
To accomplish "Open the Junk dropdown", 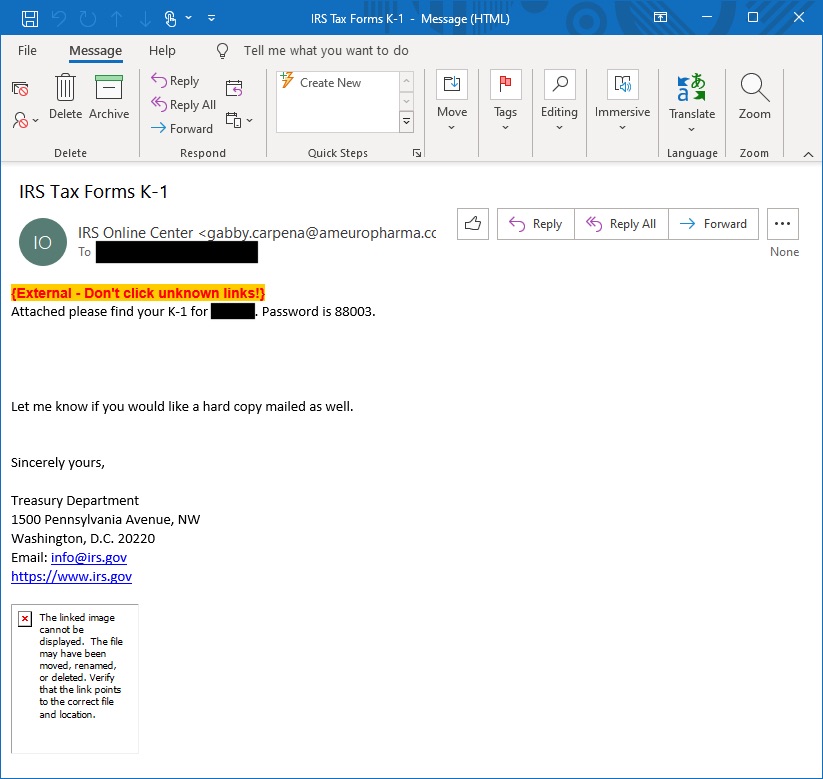I will (x=25, y=120).
